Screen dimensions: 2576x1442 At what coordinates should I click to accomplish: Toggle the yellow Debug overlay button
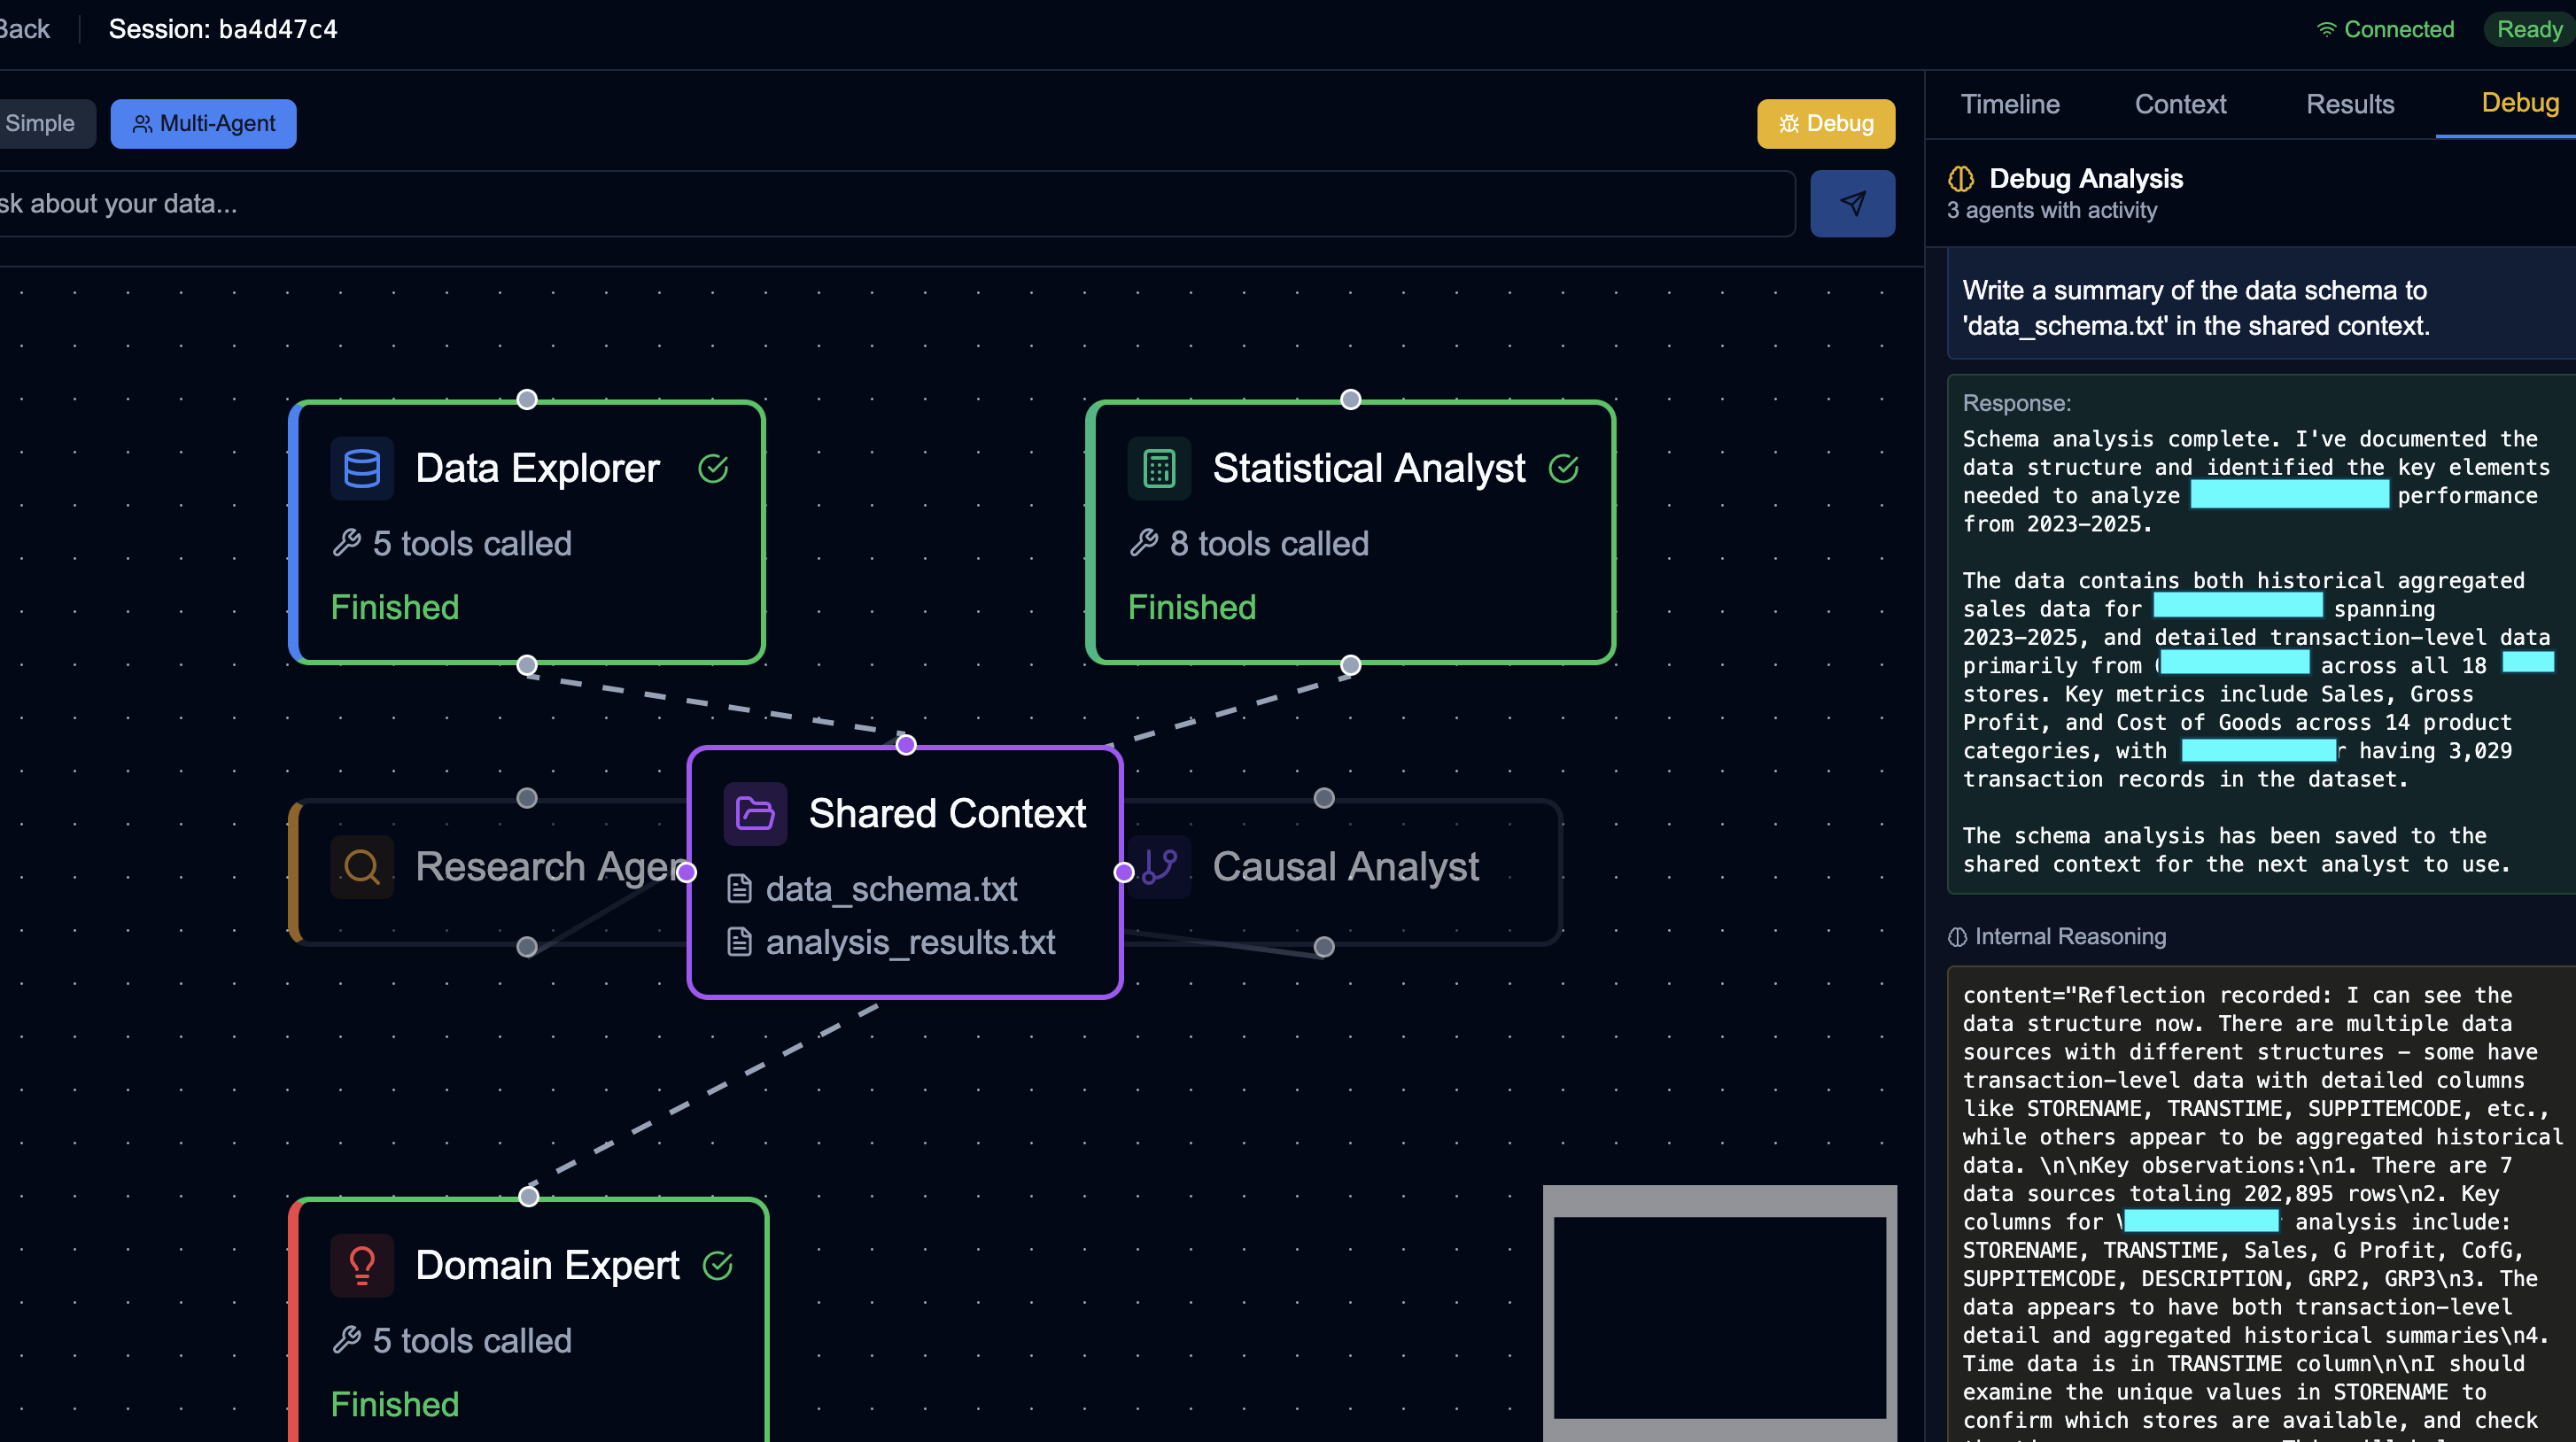[x=1826, y=123]
